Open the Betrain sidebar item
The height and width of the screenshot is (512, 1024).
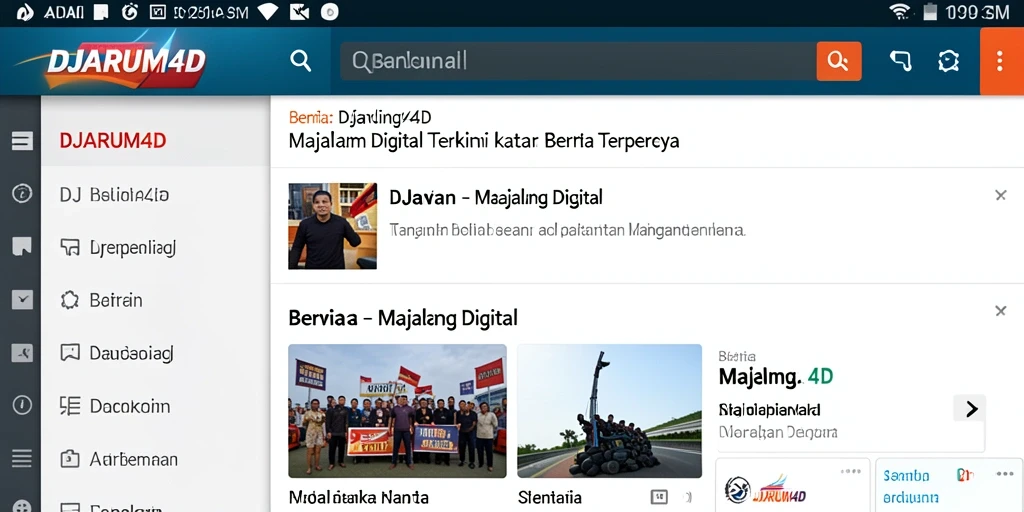coord(155,300)
